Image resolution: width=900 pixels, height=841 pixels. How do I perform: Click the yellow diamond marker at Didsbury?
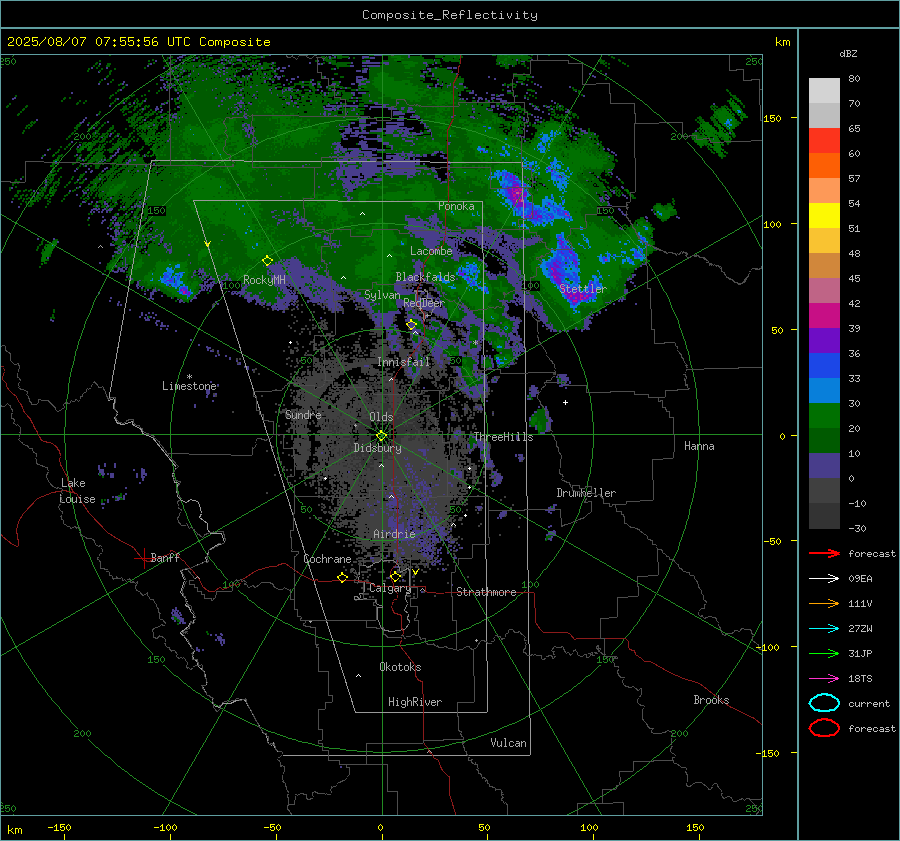pos(381,436)
